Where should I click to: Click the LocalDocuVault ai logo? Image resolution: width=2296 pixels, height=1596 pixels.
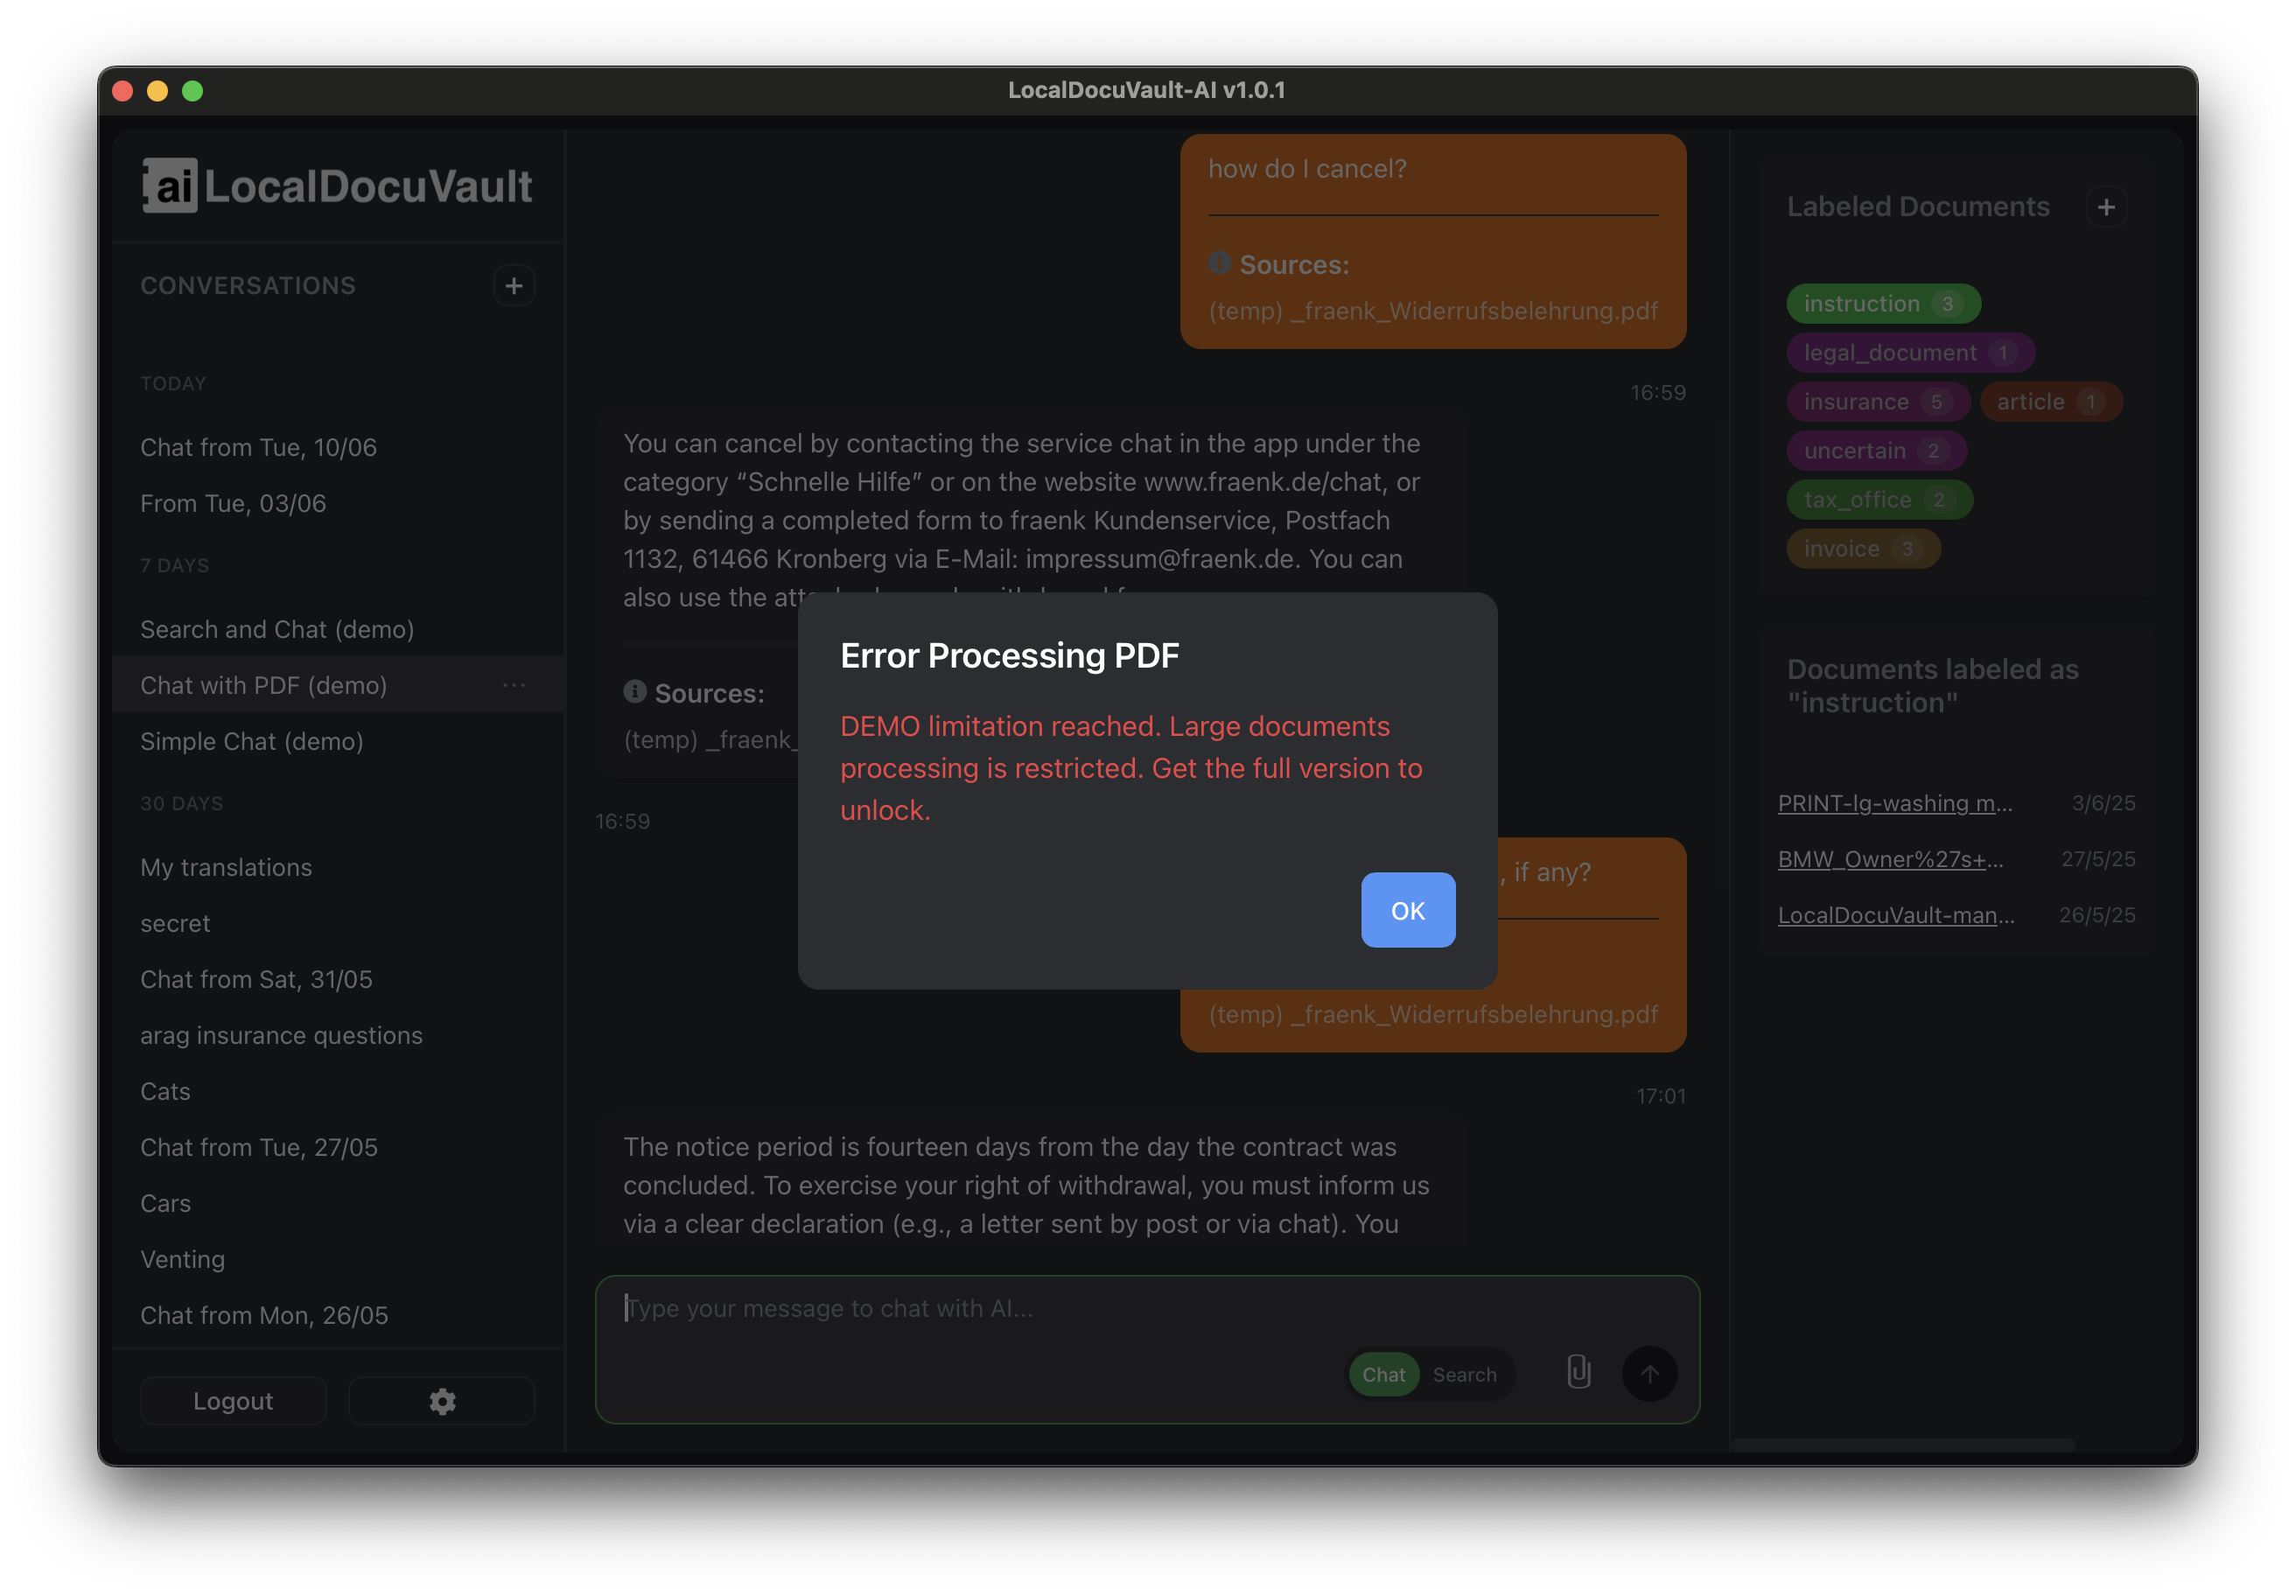[337, 186]
